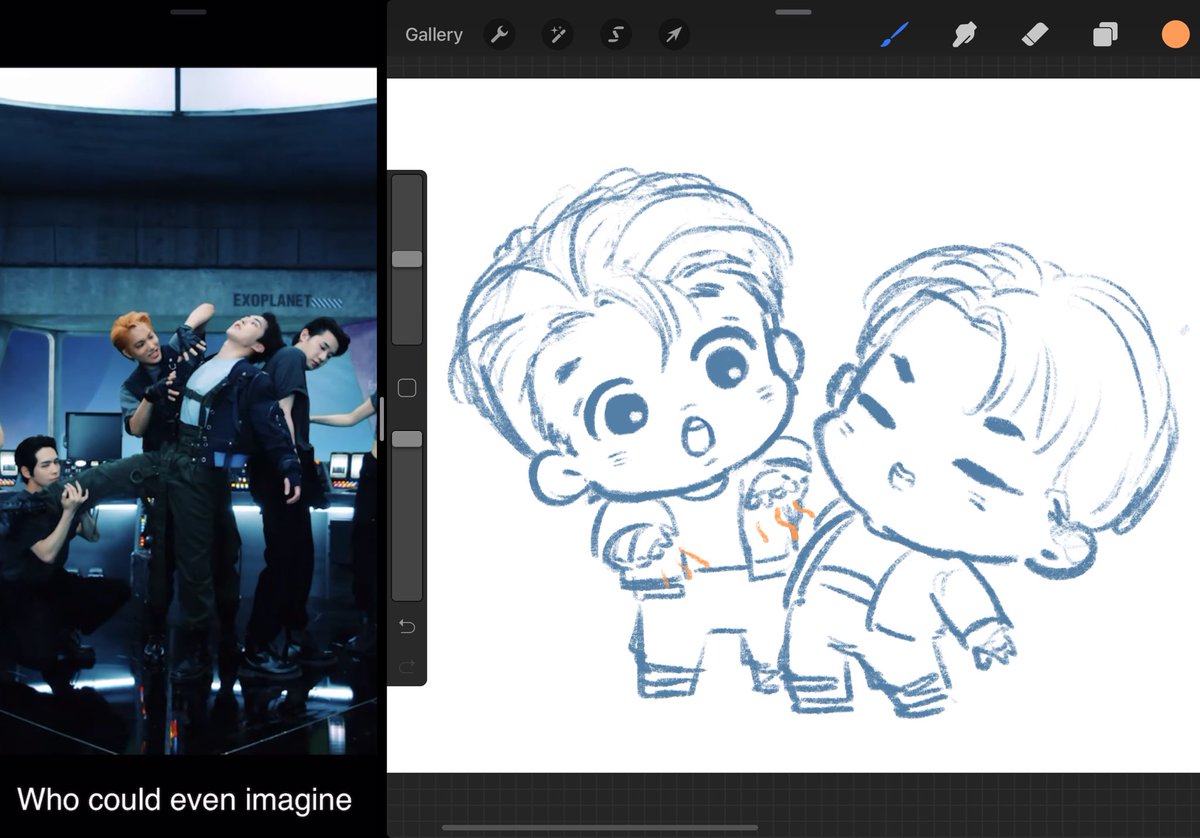
Task: Click the brush opacity slider handle
Action: (407, 439)
